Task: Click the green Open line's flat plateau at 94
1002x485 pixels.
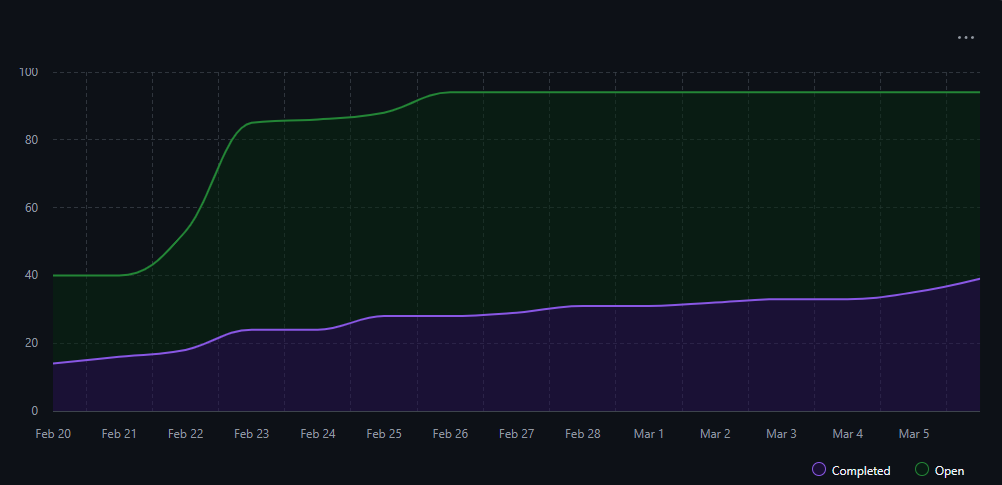Action: (700, 92)
